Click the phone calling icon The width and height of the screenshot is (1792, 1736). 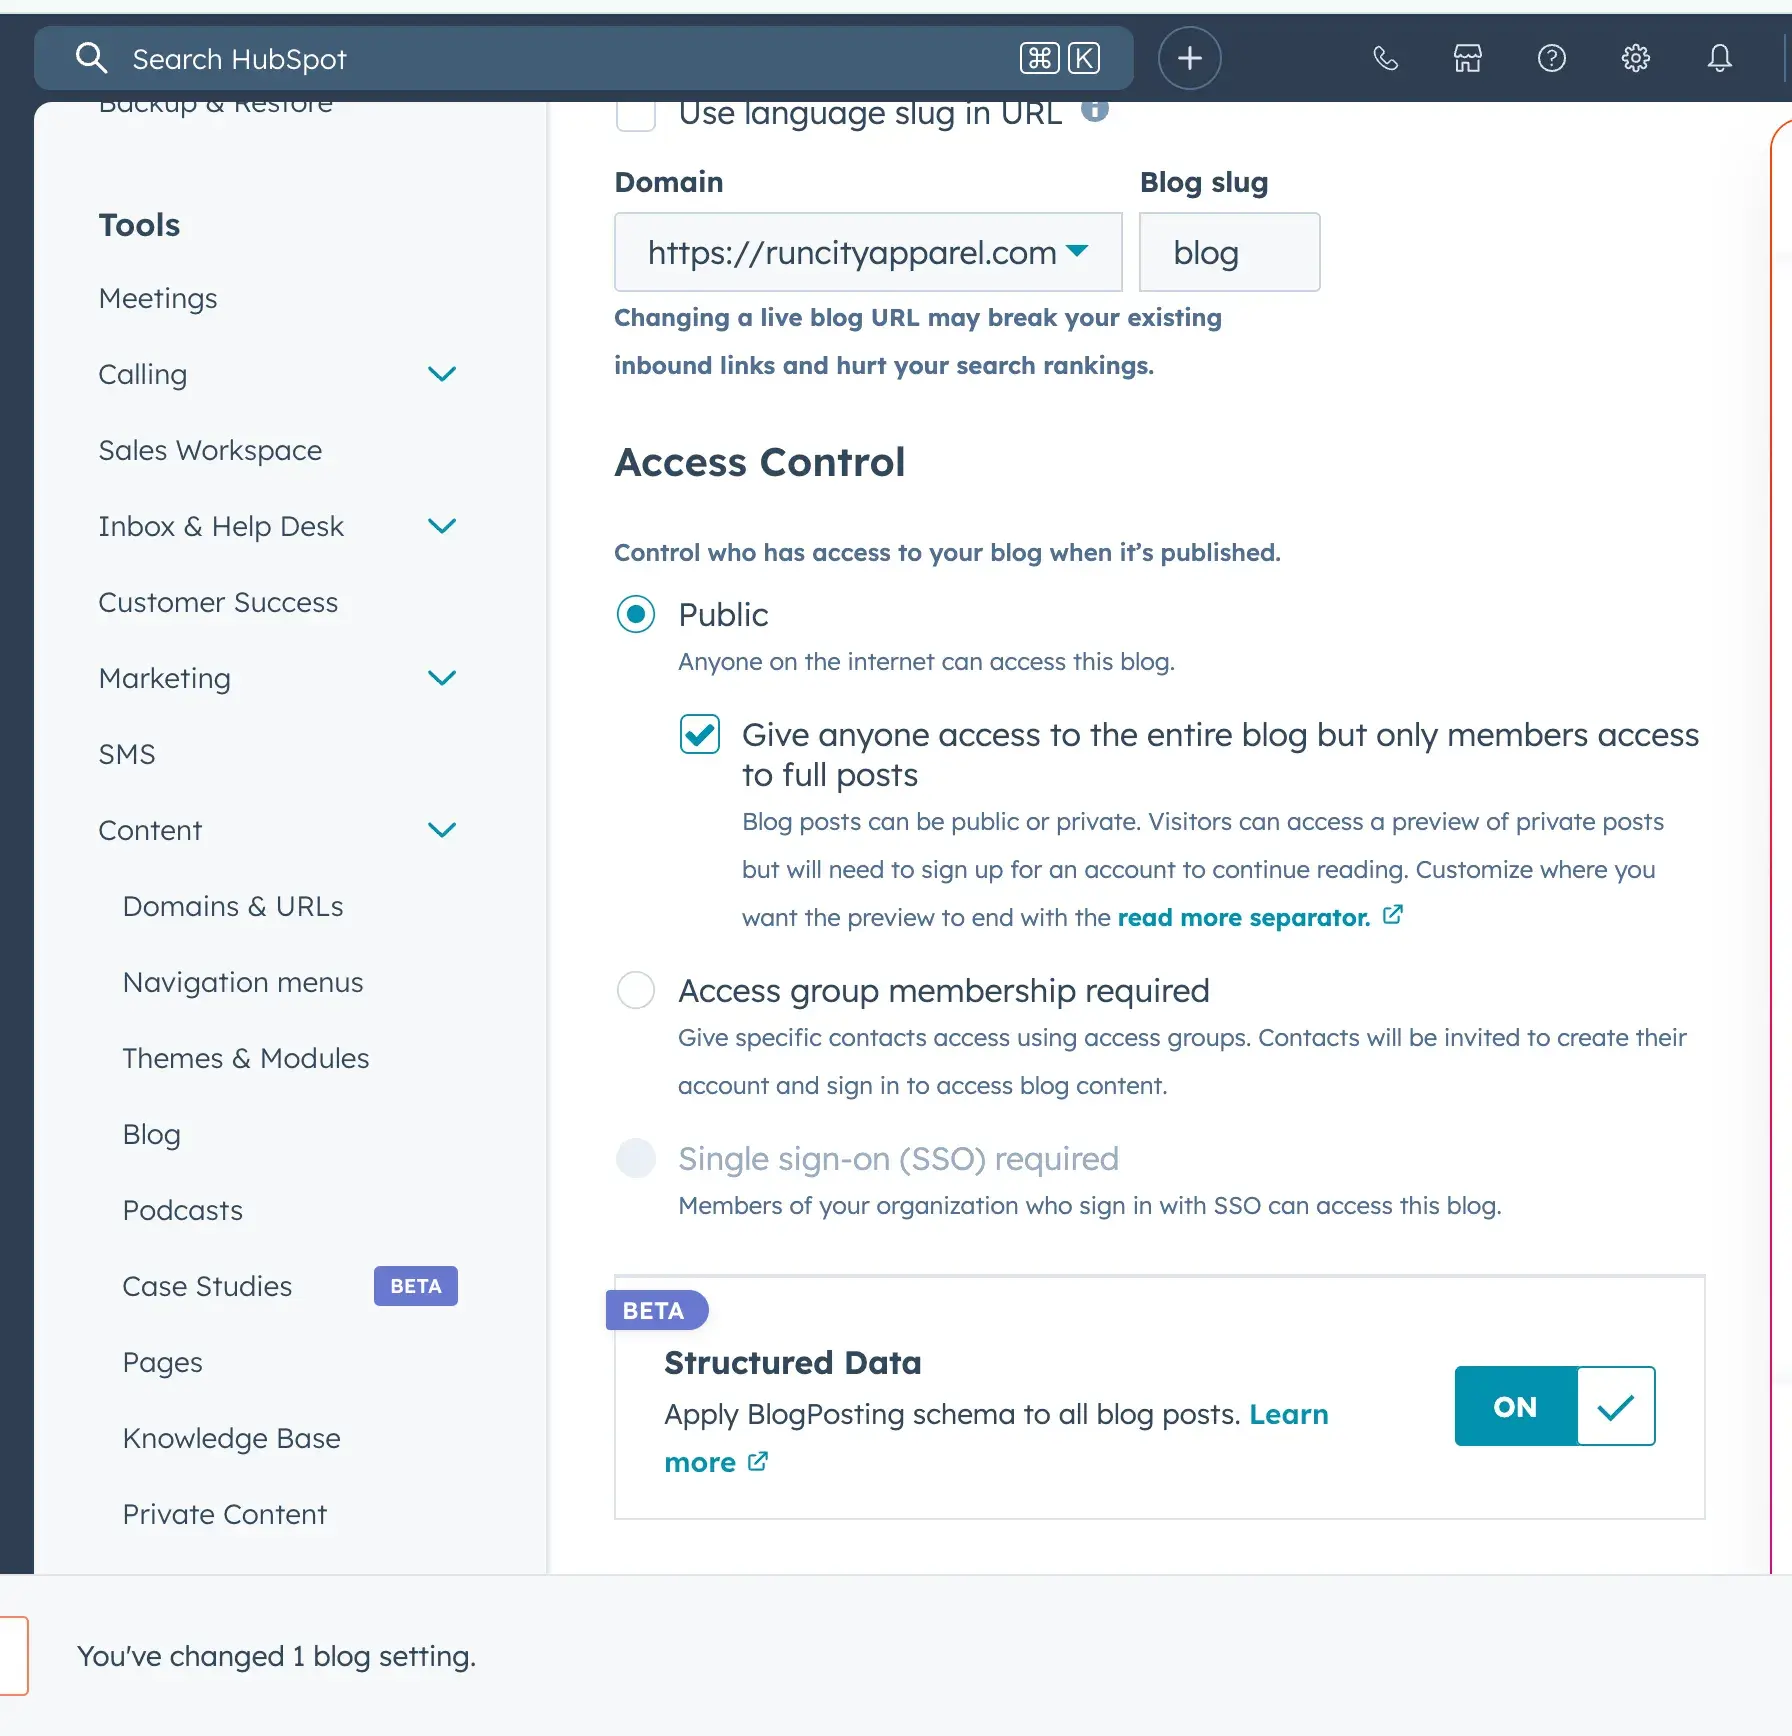(x=1385, y=58)
